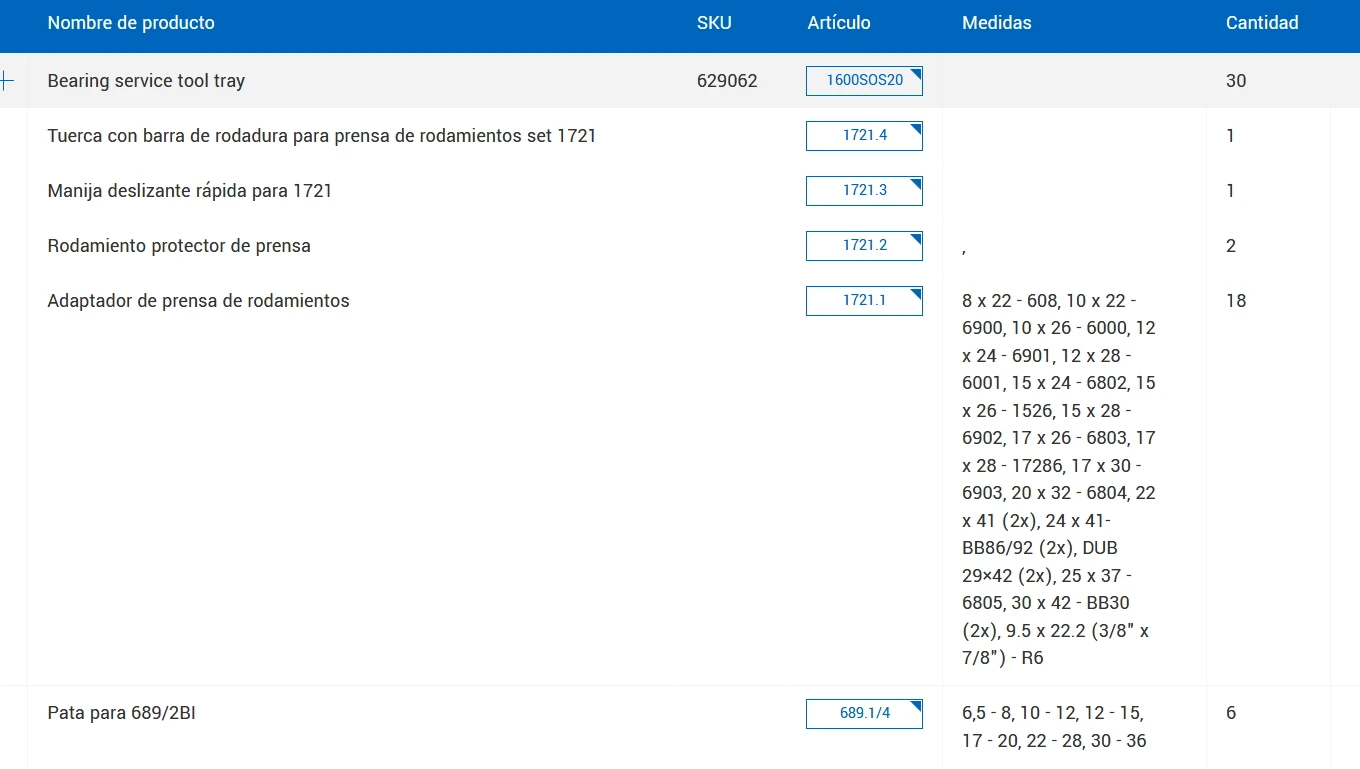The width and height of the screenshot is (1360, 769).
Task: Click the Cantidad column header
Action: (1262, 23)
